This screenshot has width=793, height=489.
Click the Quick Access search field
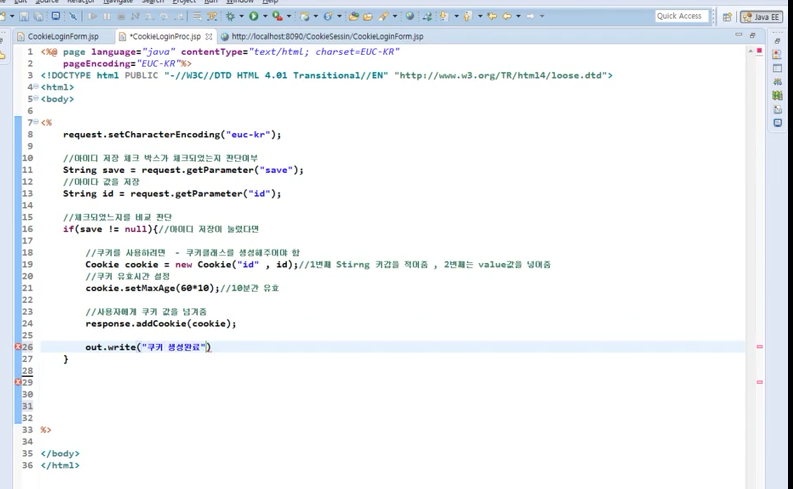click(682, 16)
